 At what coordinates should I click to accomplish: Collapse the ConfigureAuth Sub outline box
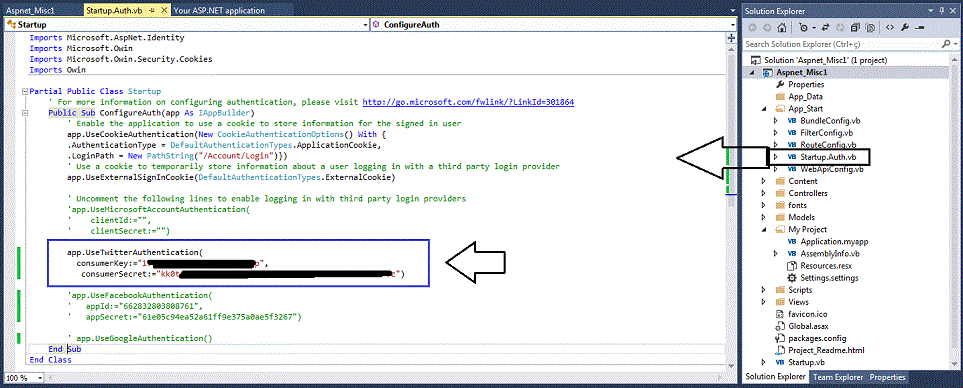pyautogui.click(x=25, y=113)
